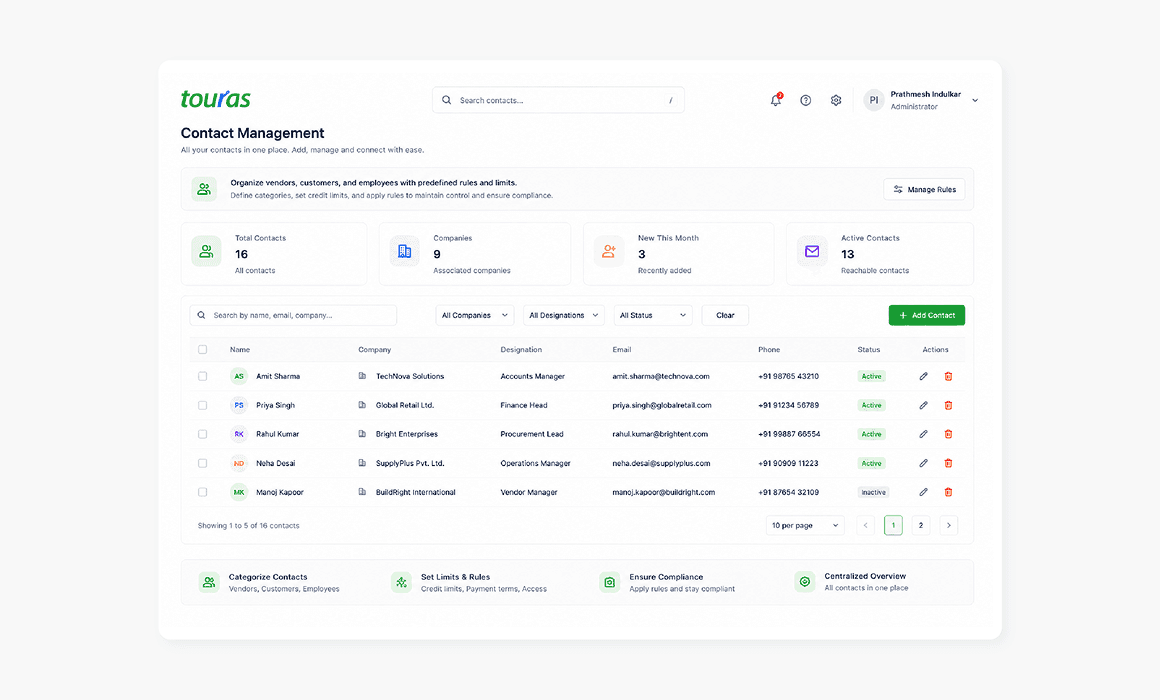Click the Bright Enterprises company name
The width and height of the screenshot is (1160, 700).
(x=406, y=434)
